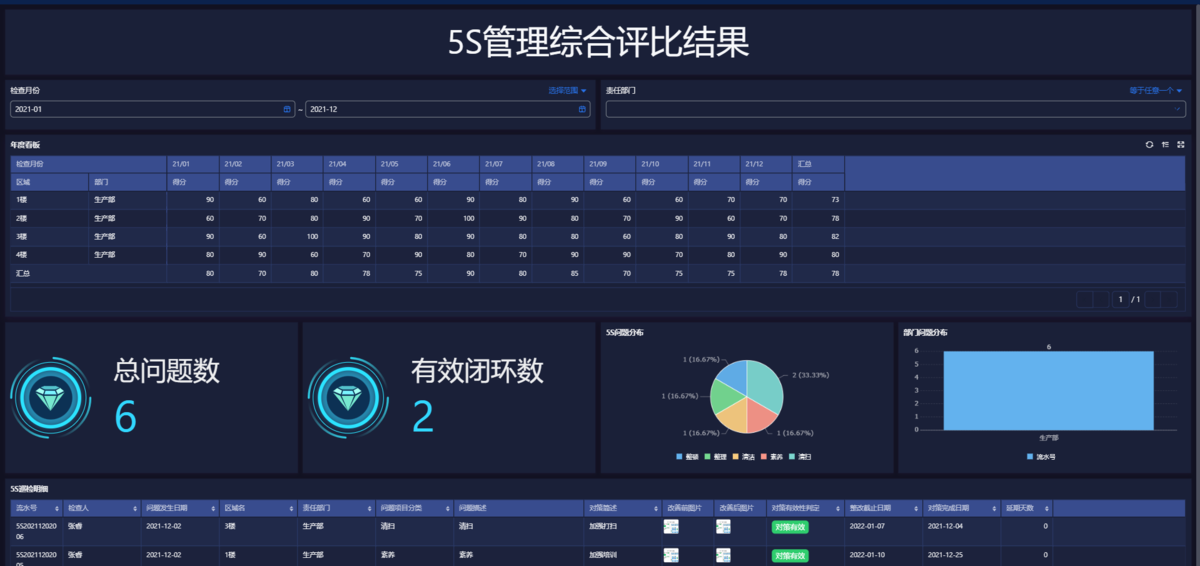Click the 100 score cell in the 3楼 row

tap(298, 236)
